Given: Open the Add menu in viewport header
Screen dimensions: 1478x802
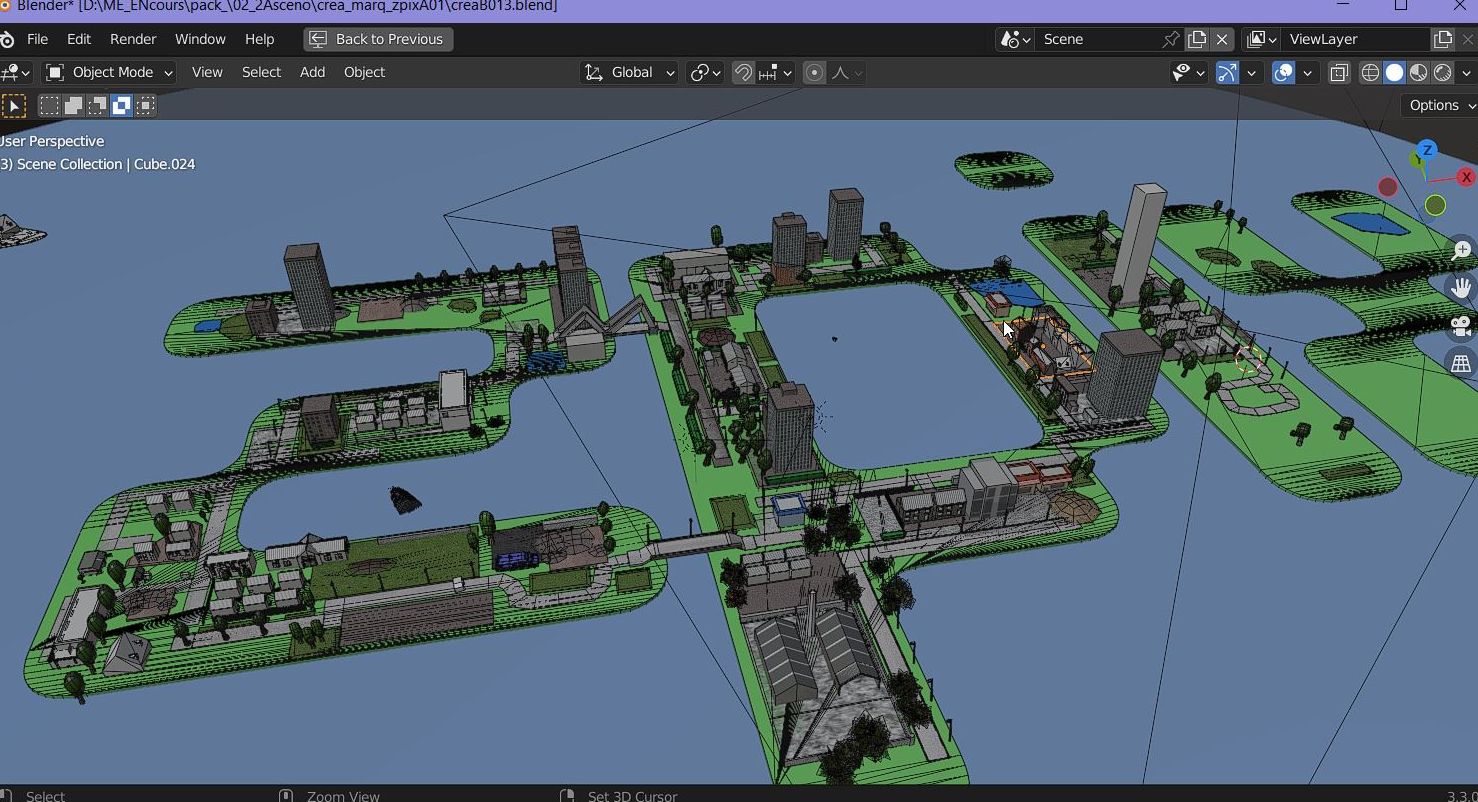Looking at the screenshot, I should [x=312, y=72].
